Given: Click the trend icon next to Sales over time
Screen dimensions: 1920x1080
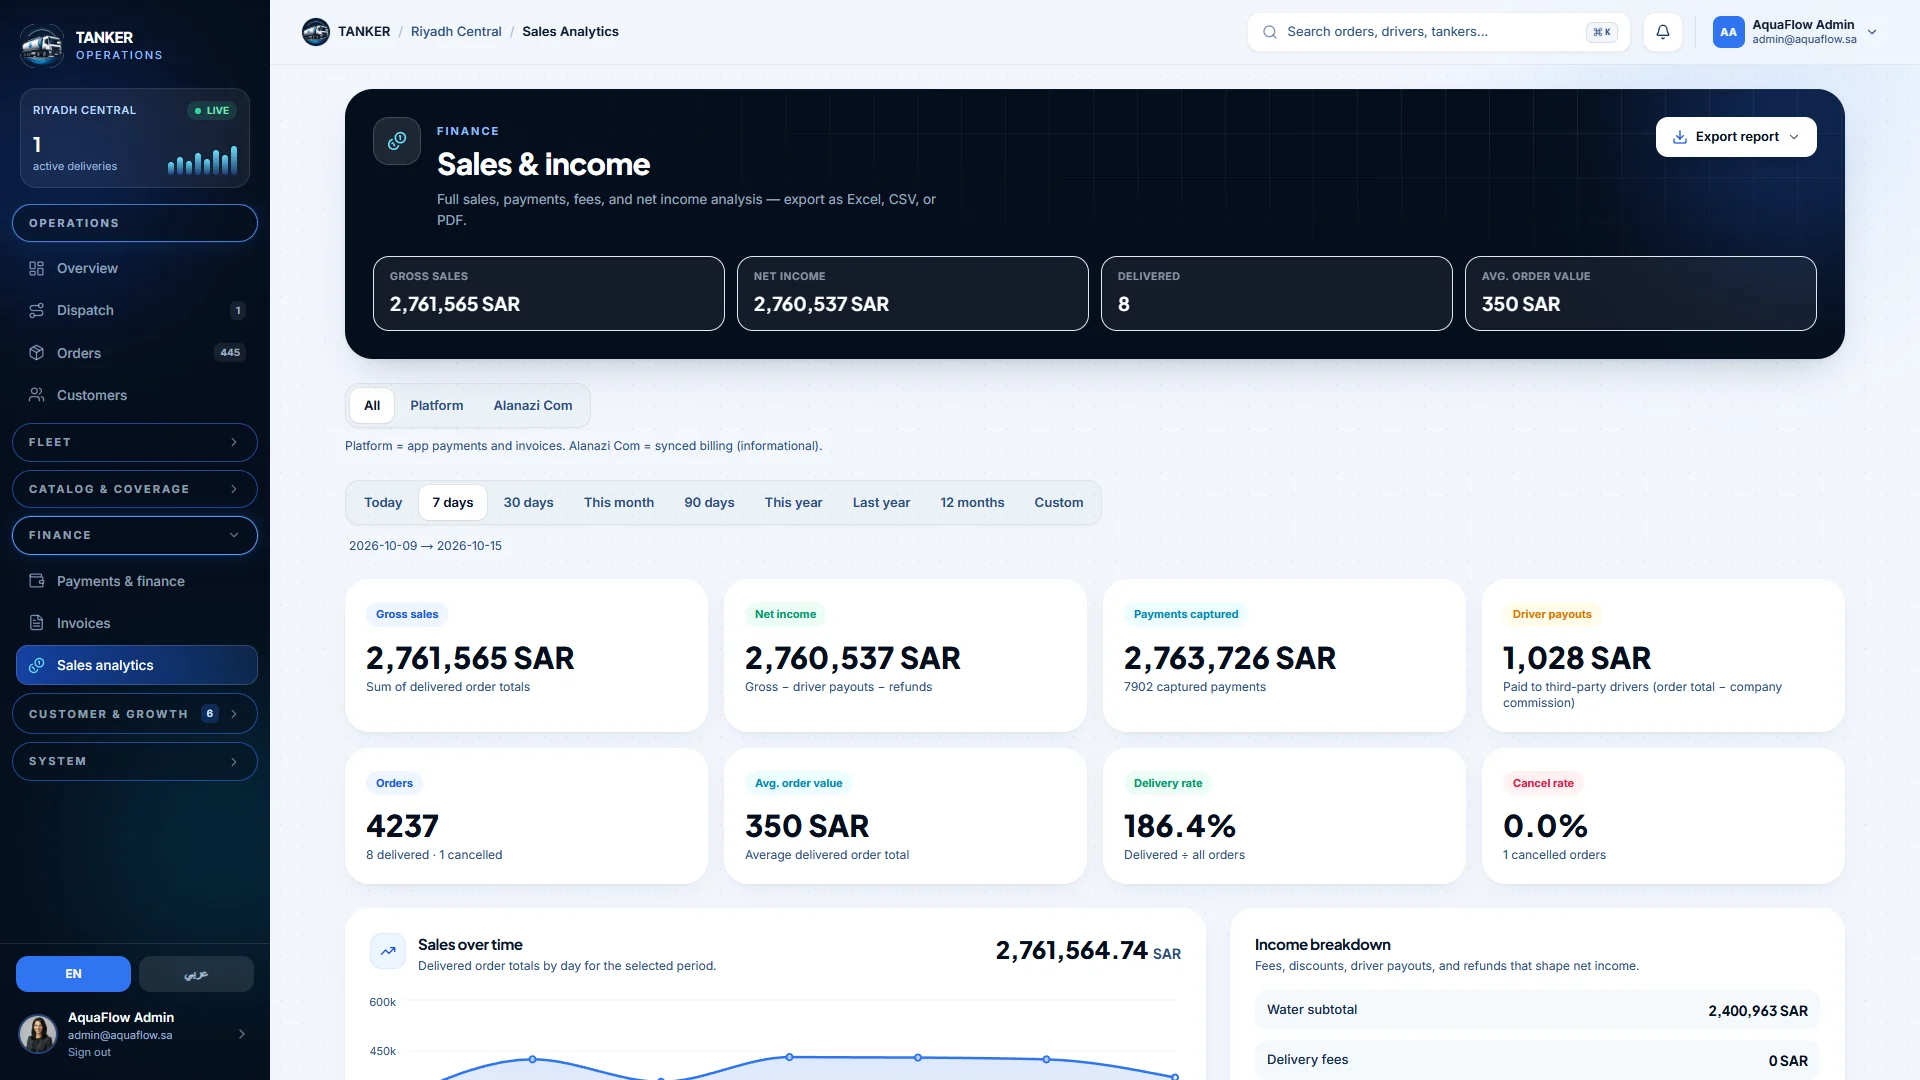Looking at the screenshot, I should pos(388,951).
